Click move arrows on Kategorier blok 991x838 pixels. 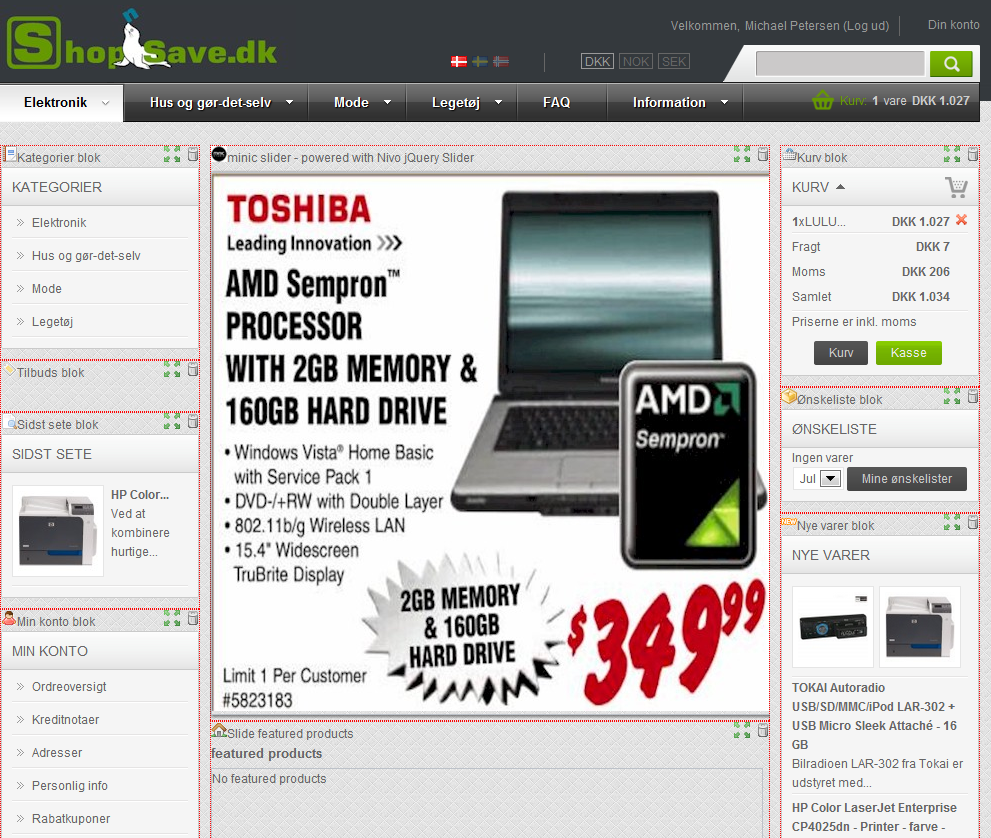(172, 154)
